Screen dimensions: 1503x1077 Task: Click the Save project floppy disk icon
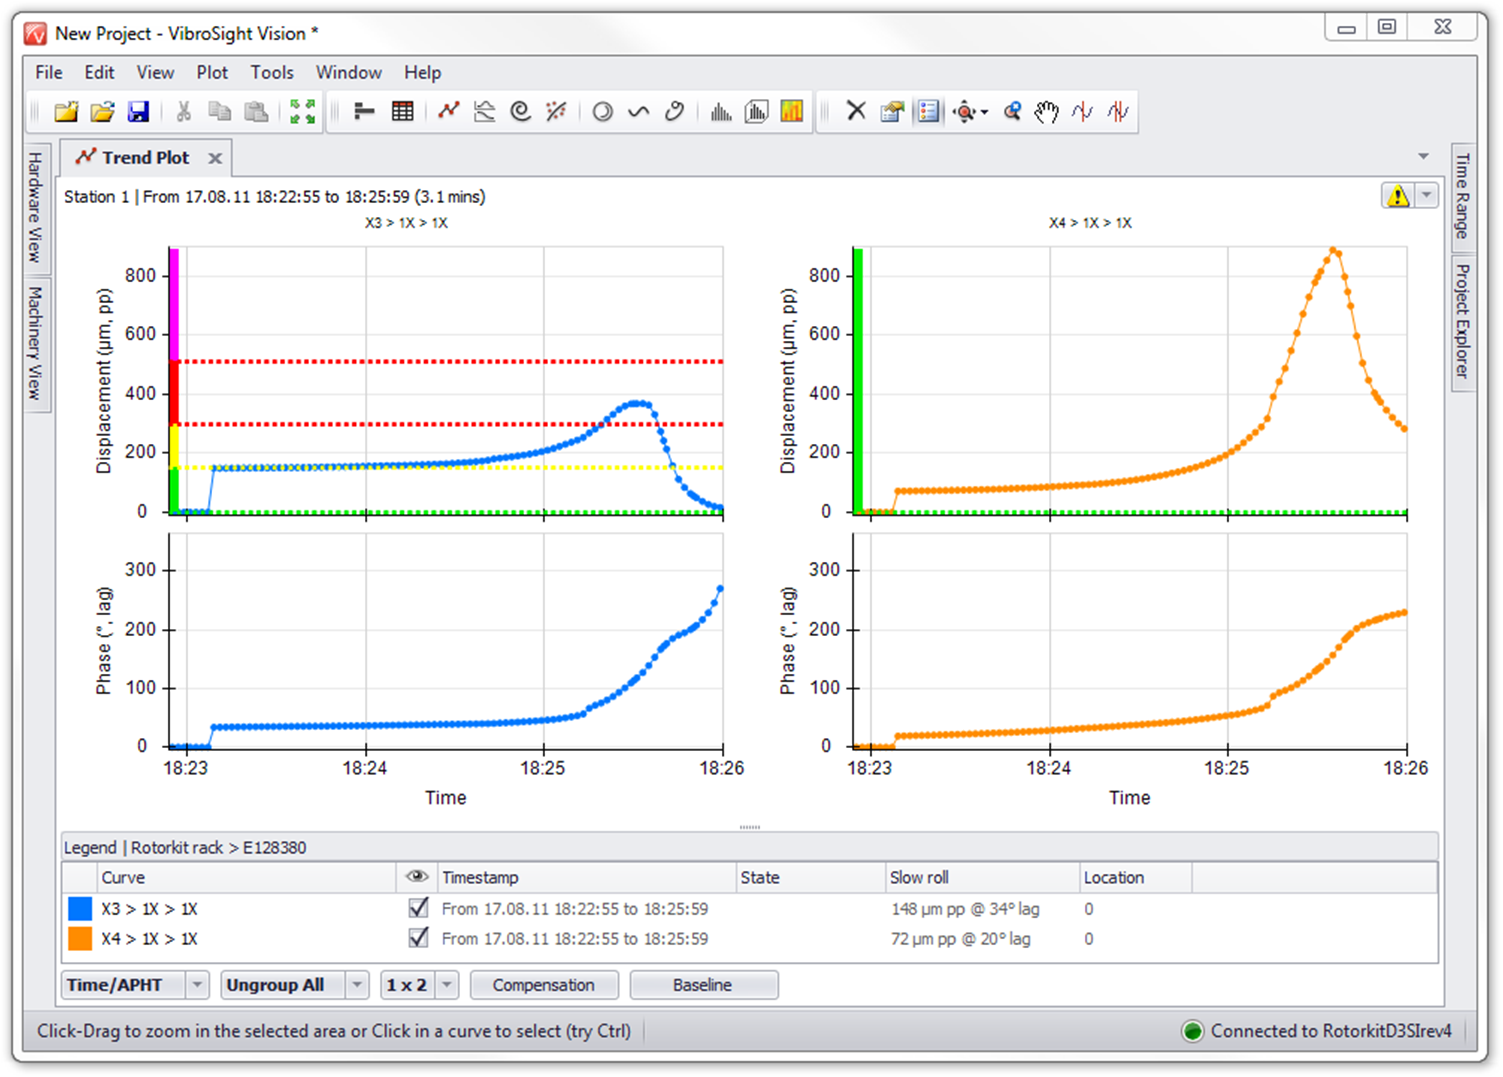tap(138, 111)
